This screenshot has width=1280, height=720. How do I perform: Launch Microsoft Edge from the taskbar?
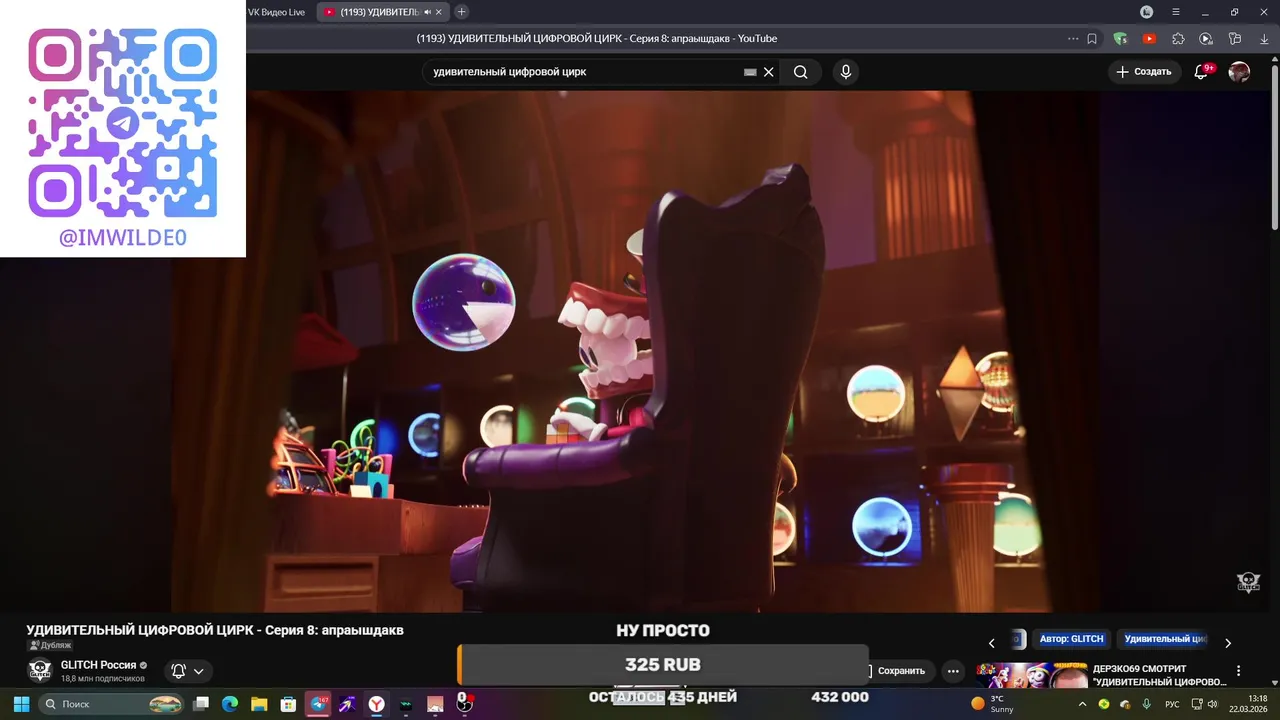click(x=230, y=704)
